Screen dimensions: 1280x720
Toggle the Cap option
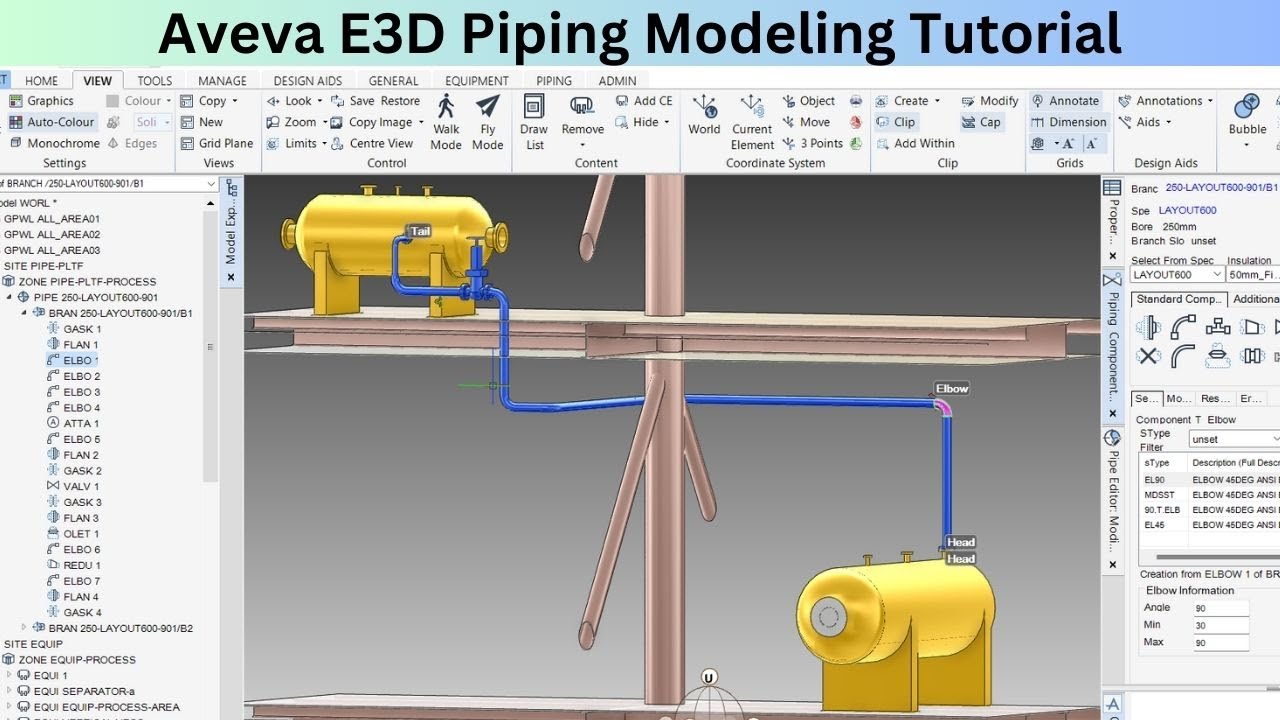(x=981, y=122)
